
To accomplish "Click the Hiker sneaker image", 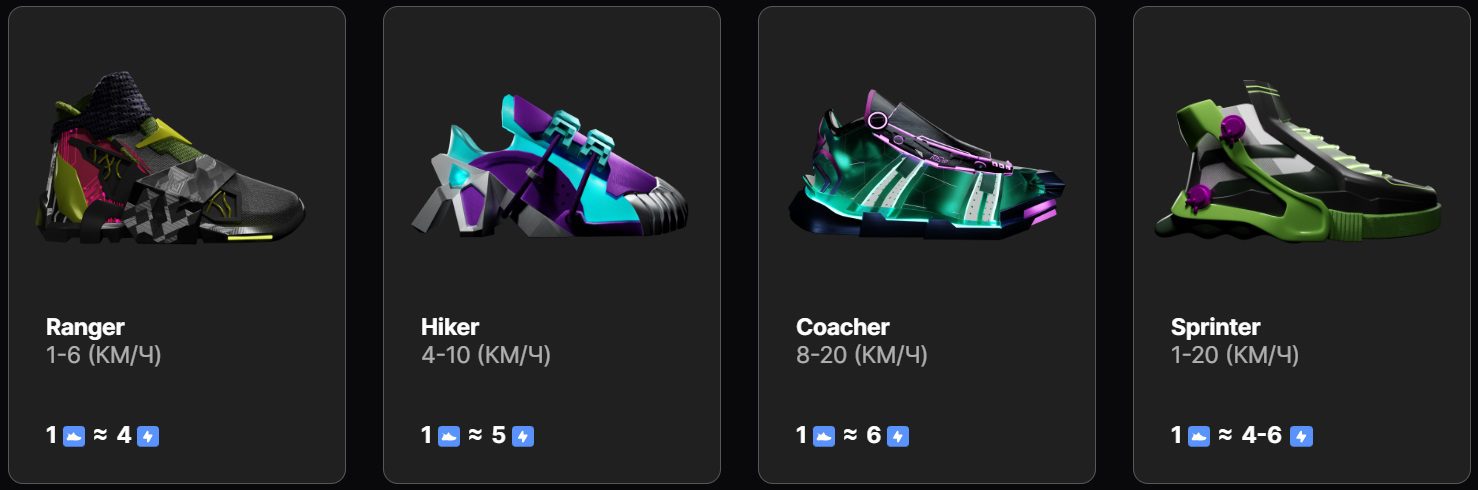I will pos(549,166).
